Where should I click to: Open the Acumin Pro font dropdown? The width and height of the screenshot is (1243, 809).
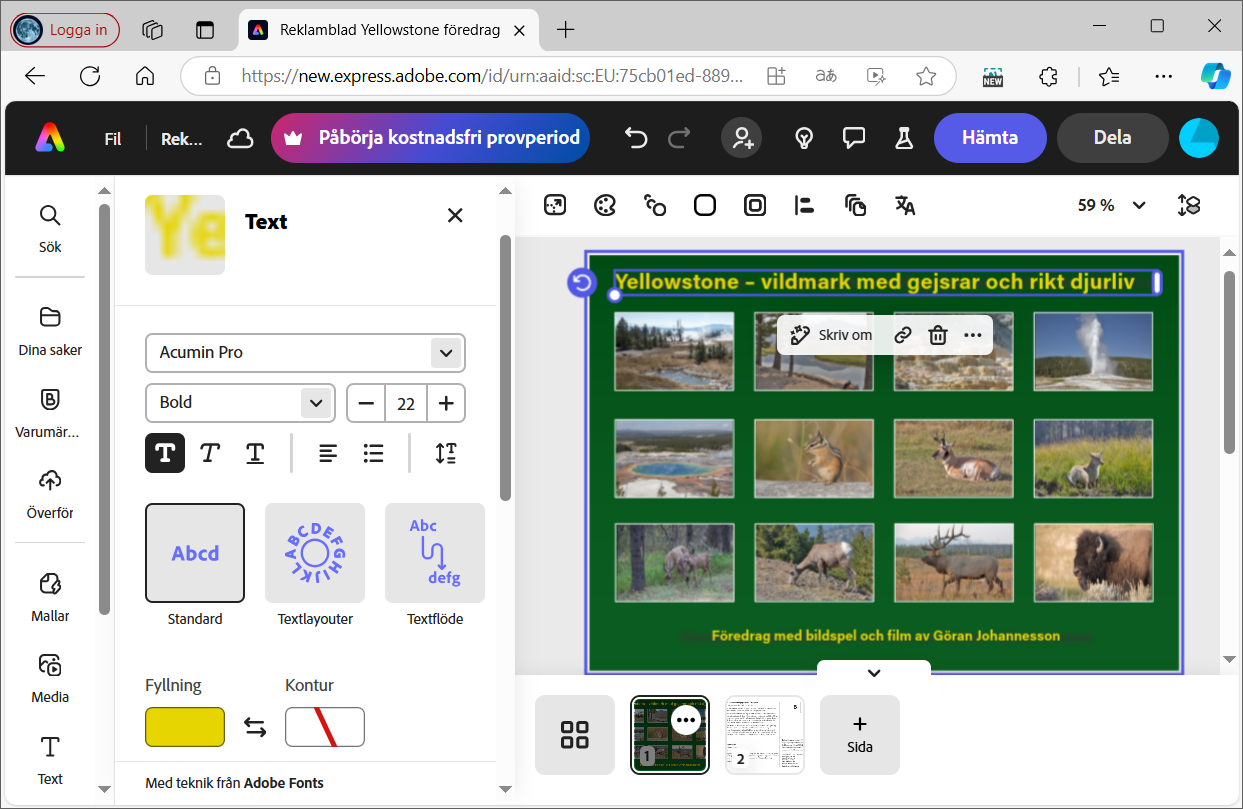tap(305, 352)
